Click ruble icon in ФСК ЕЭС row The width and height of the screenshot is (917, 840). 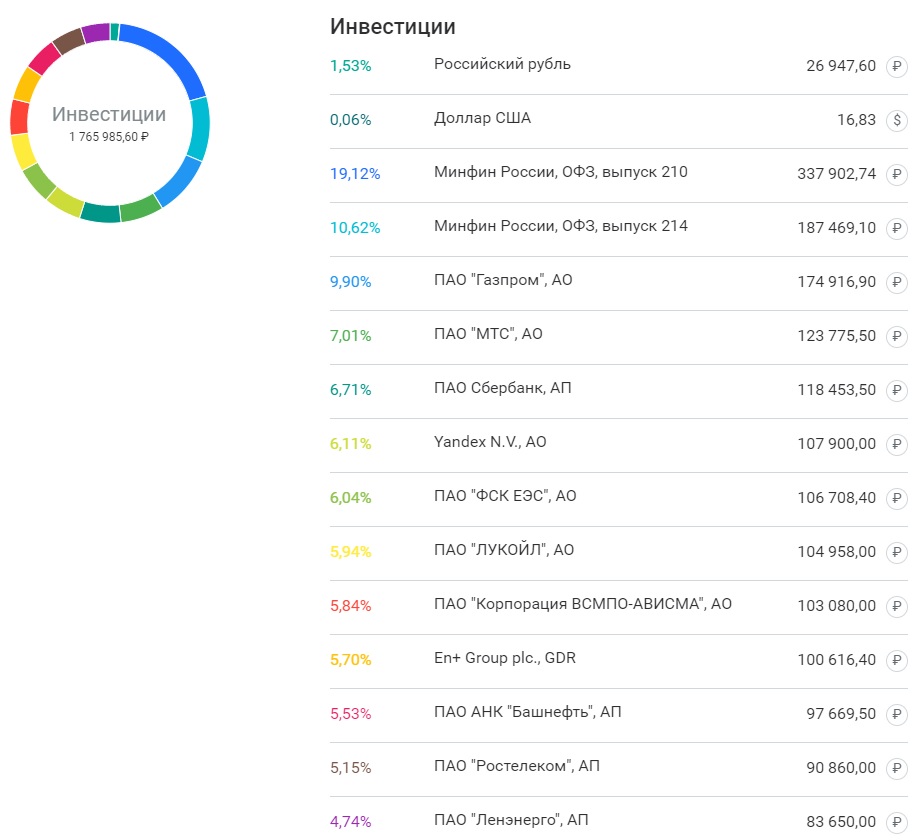tap(897, 498)
